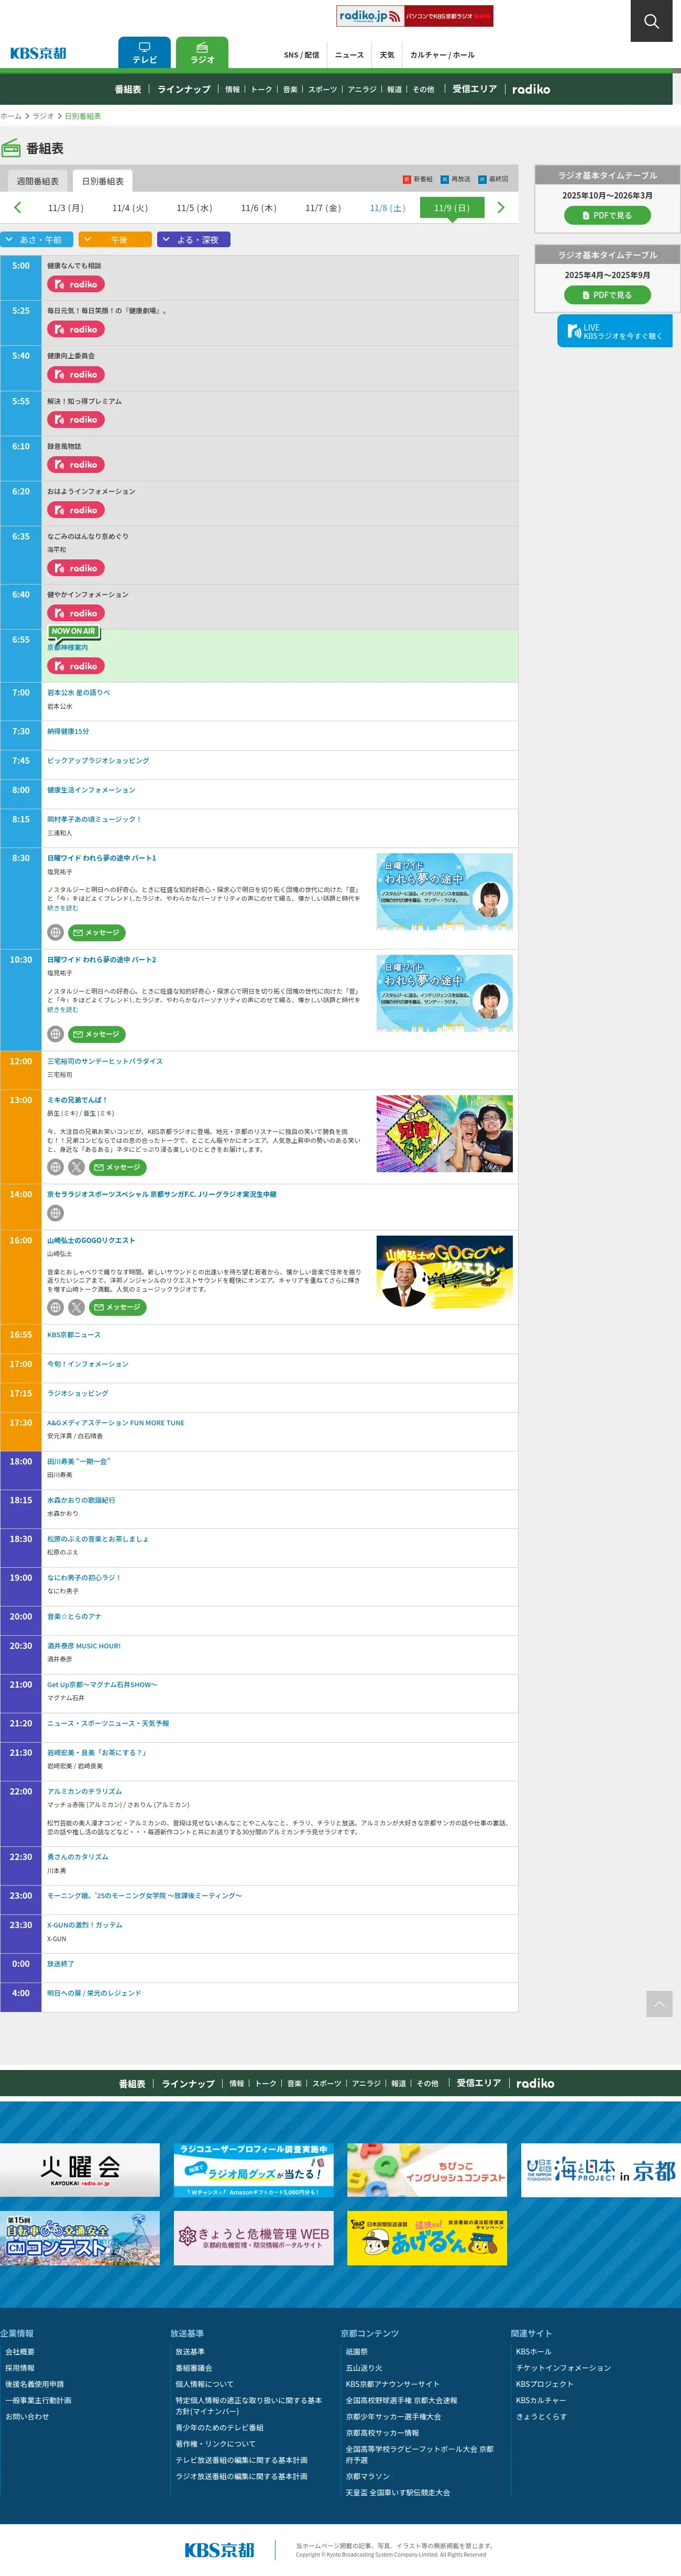Open website globe icon for われら夢の途中 パート1

click(x=56, y=932)
